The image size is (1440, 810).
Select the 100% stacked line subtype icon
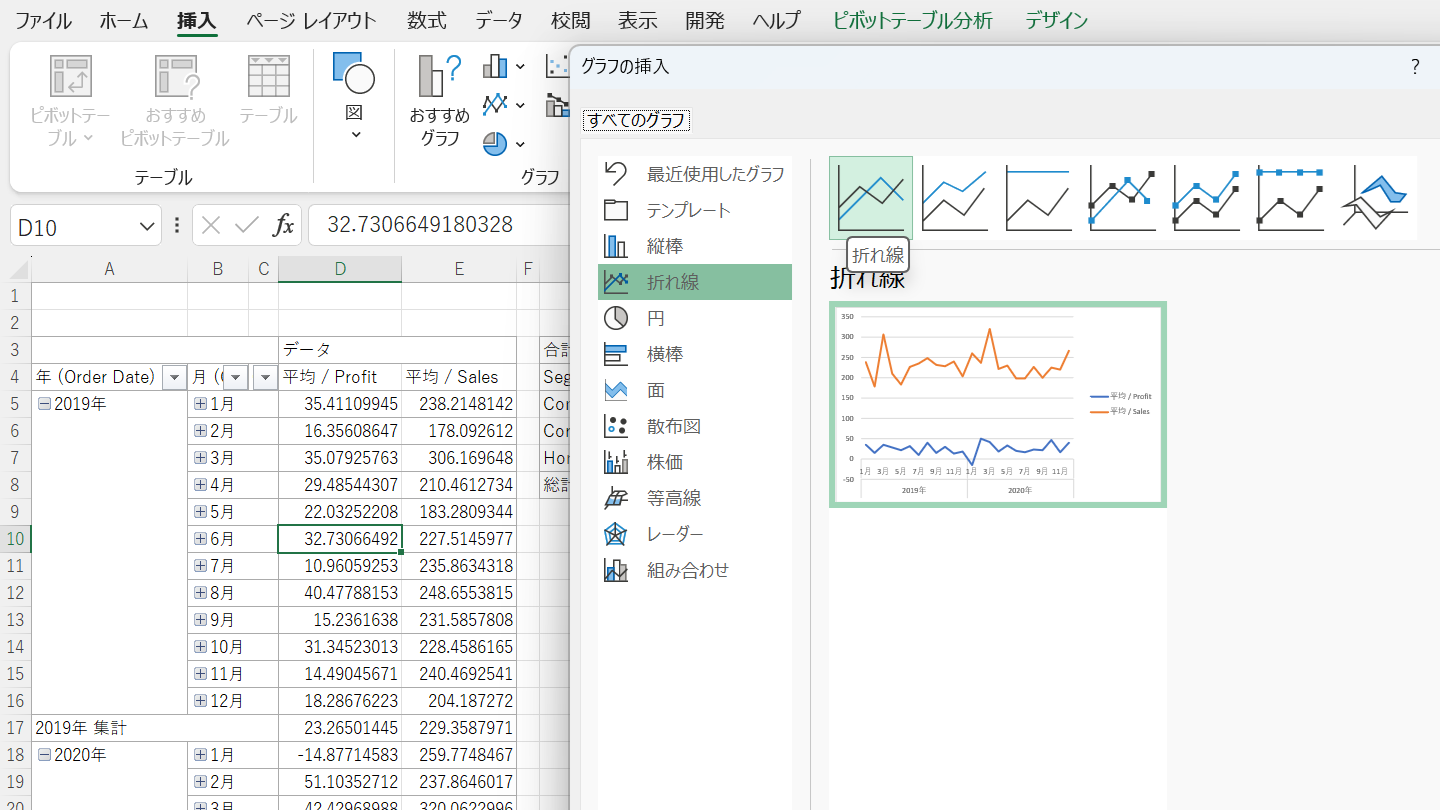click(x=1038, y=197)
